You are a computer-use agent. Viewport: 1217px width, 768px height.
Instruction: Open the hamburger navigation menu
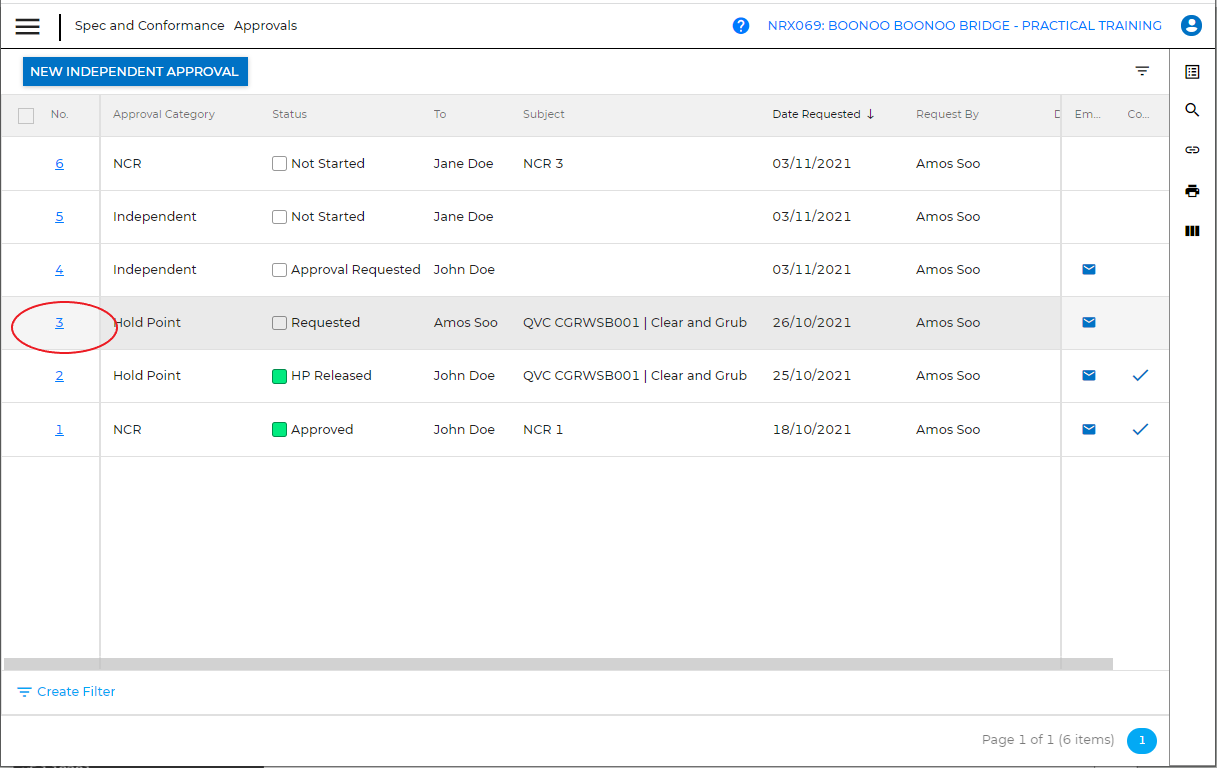coord(28,27)
